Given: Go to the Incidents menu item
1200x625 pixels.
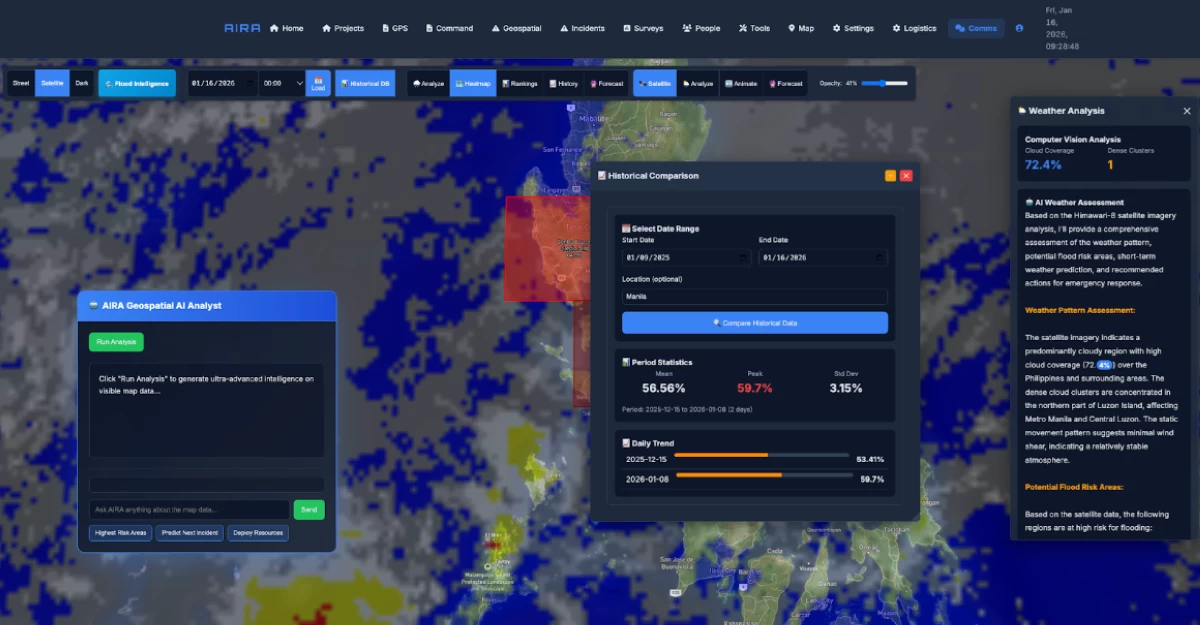Looking at the screenshot, I should pos(582,28).
